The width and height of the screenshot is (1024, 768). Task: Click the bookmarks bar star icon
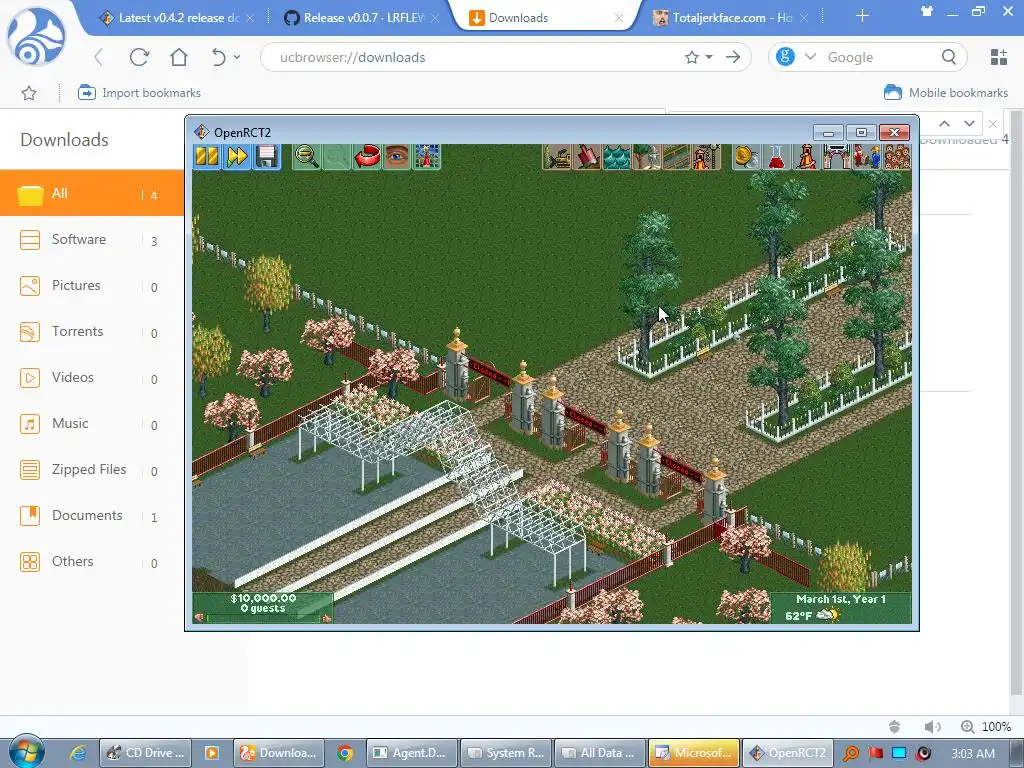(x=29, y=93)
